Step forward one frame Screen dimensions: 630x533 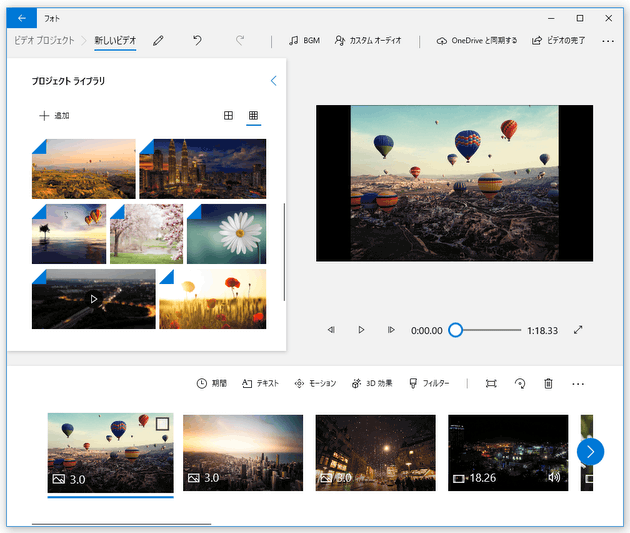391,330
